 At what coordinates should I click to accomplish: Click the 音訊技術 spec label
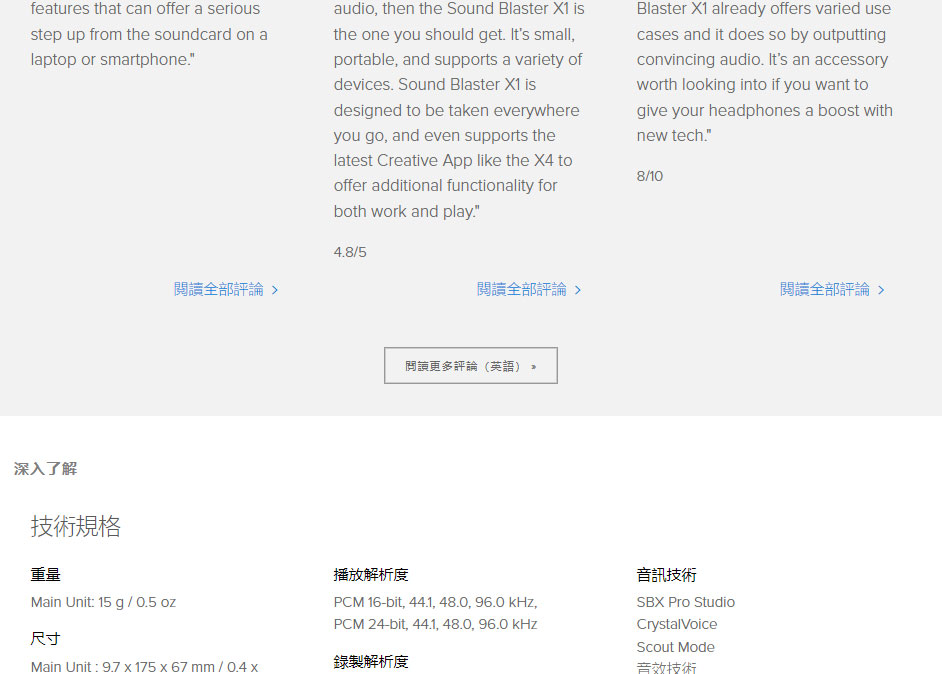(x=667, y=574)
